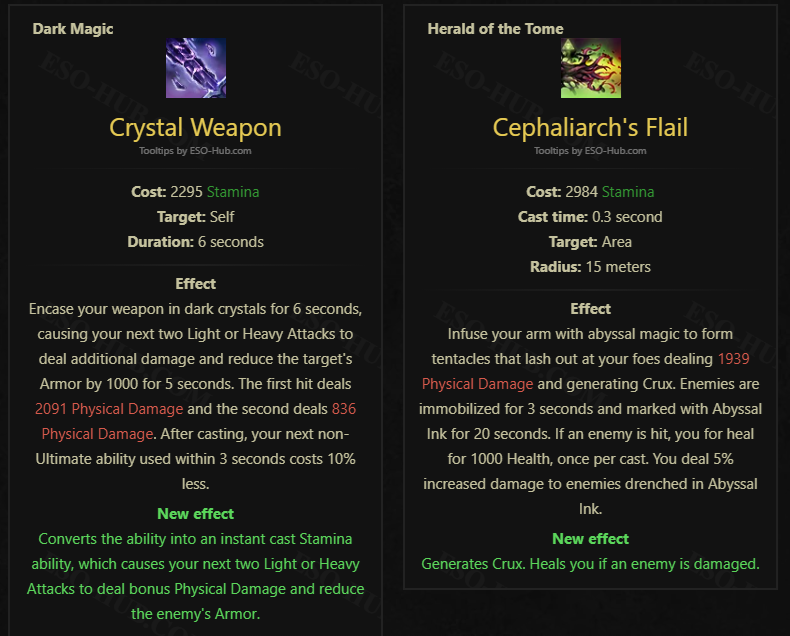
Task: Click the 'New effect' heading in Cephaliarch's Flail
Action: (590, 539)
